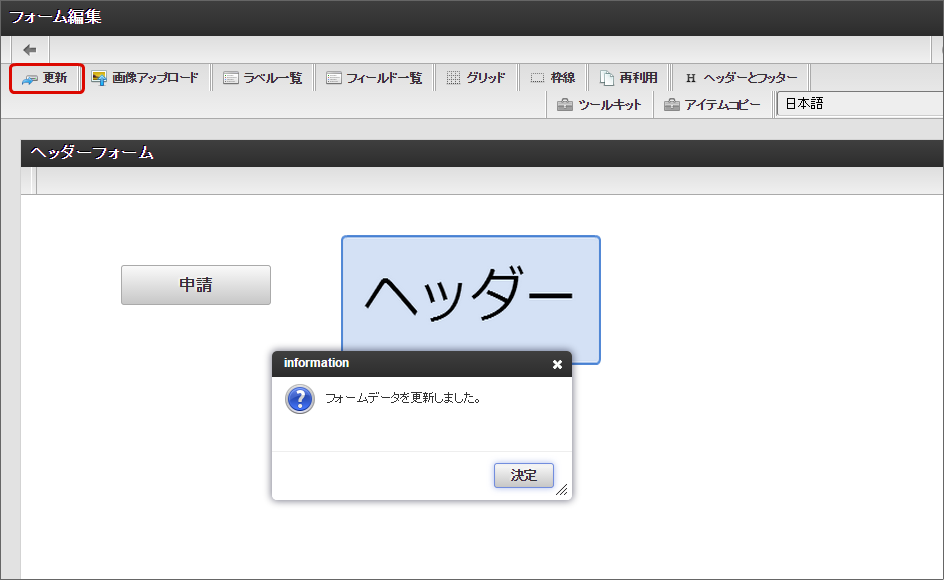Open the ラベル一覧 label list
The width and height of the screenshot is (944, 580).
tap(263, 76)
